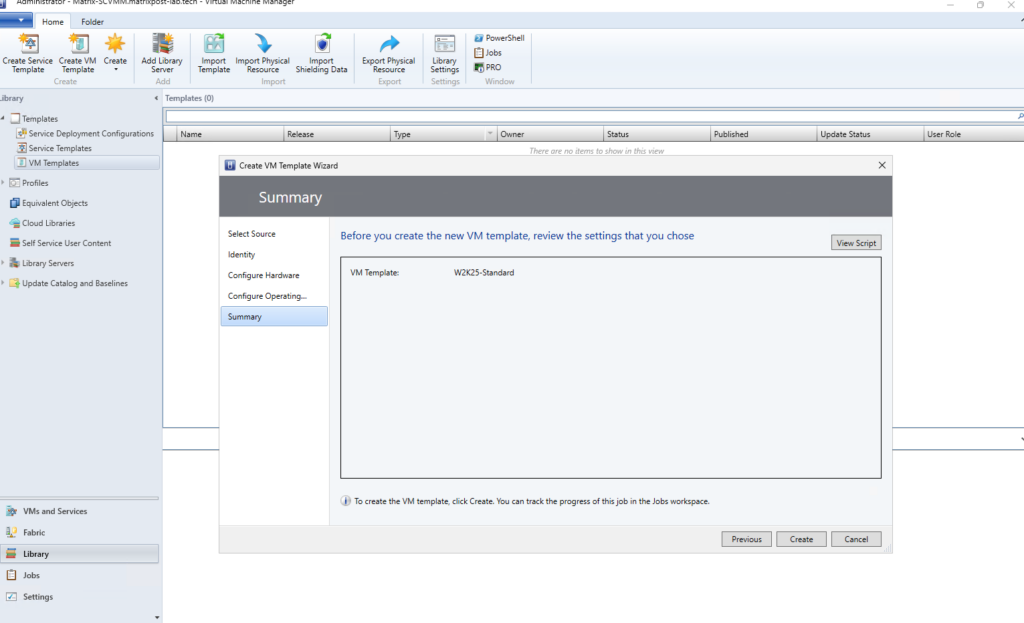Sort list by Owner column header
This screenshot has height=623, width=1024.
(551, 134)
